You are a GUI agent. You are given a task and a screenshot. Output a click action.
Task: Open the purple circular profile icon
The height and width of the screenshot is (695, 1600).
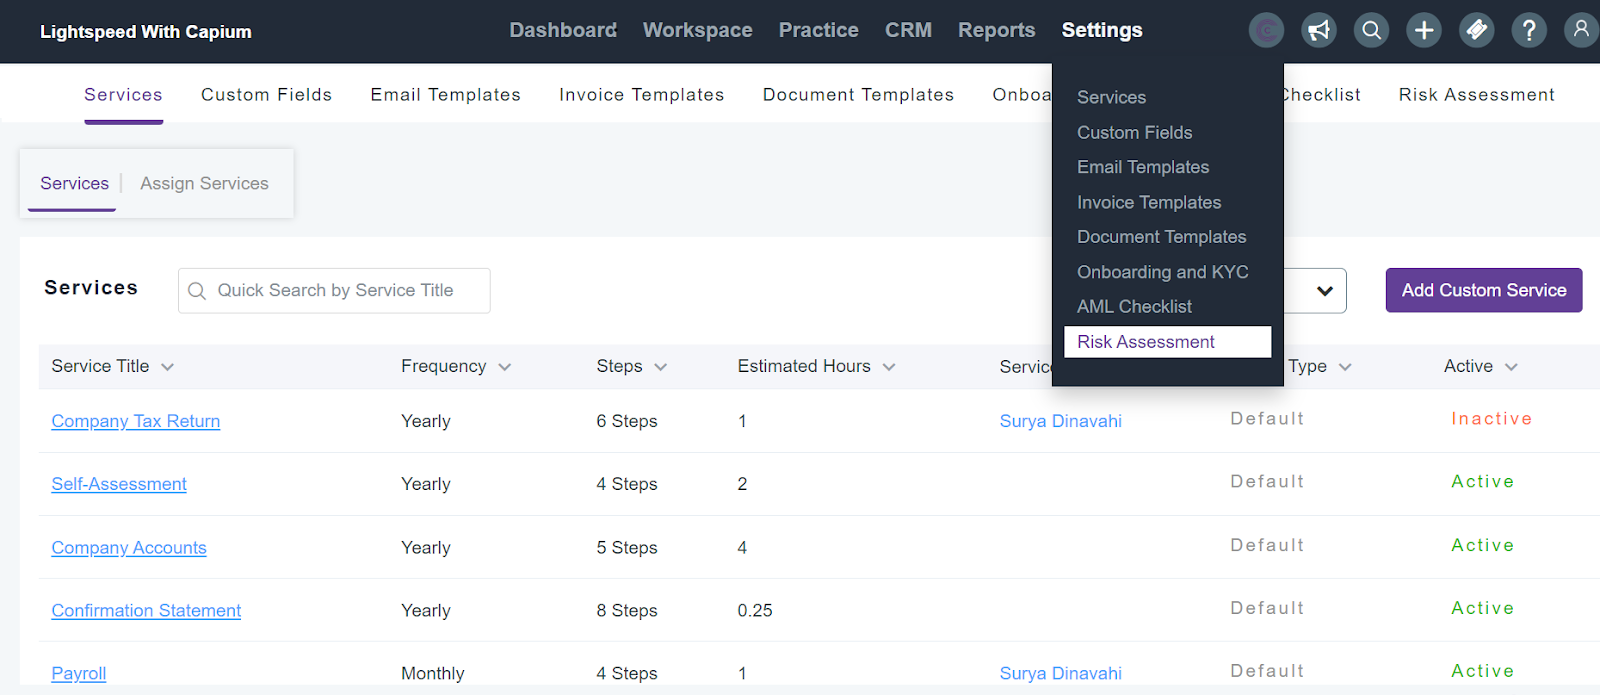[1266, 30]
